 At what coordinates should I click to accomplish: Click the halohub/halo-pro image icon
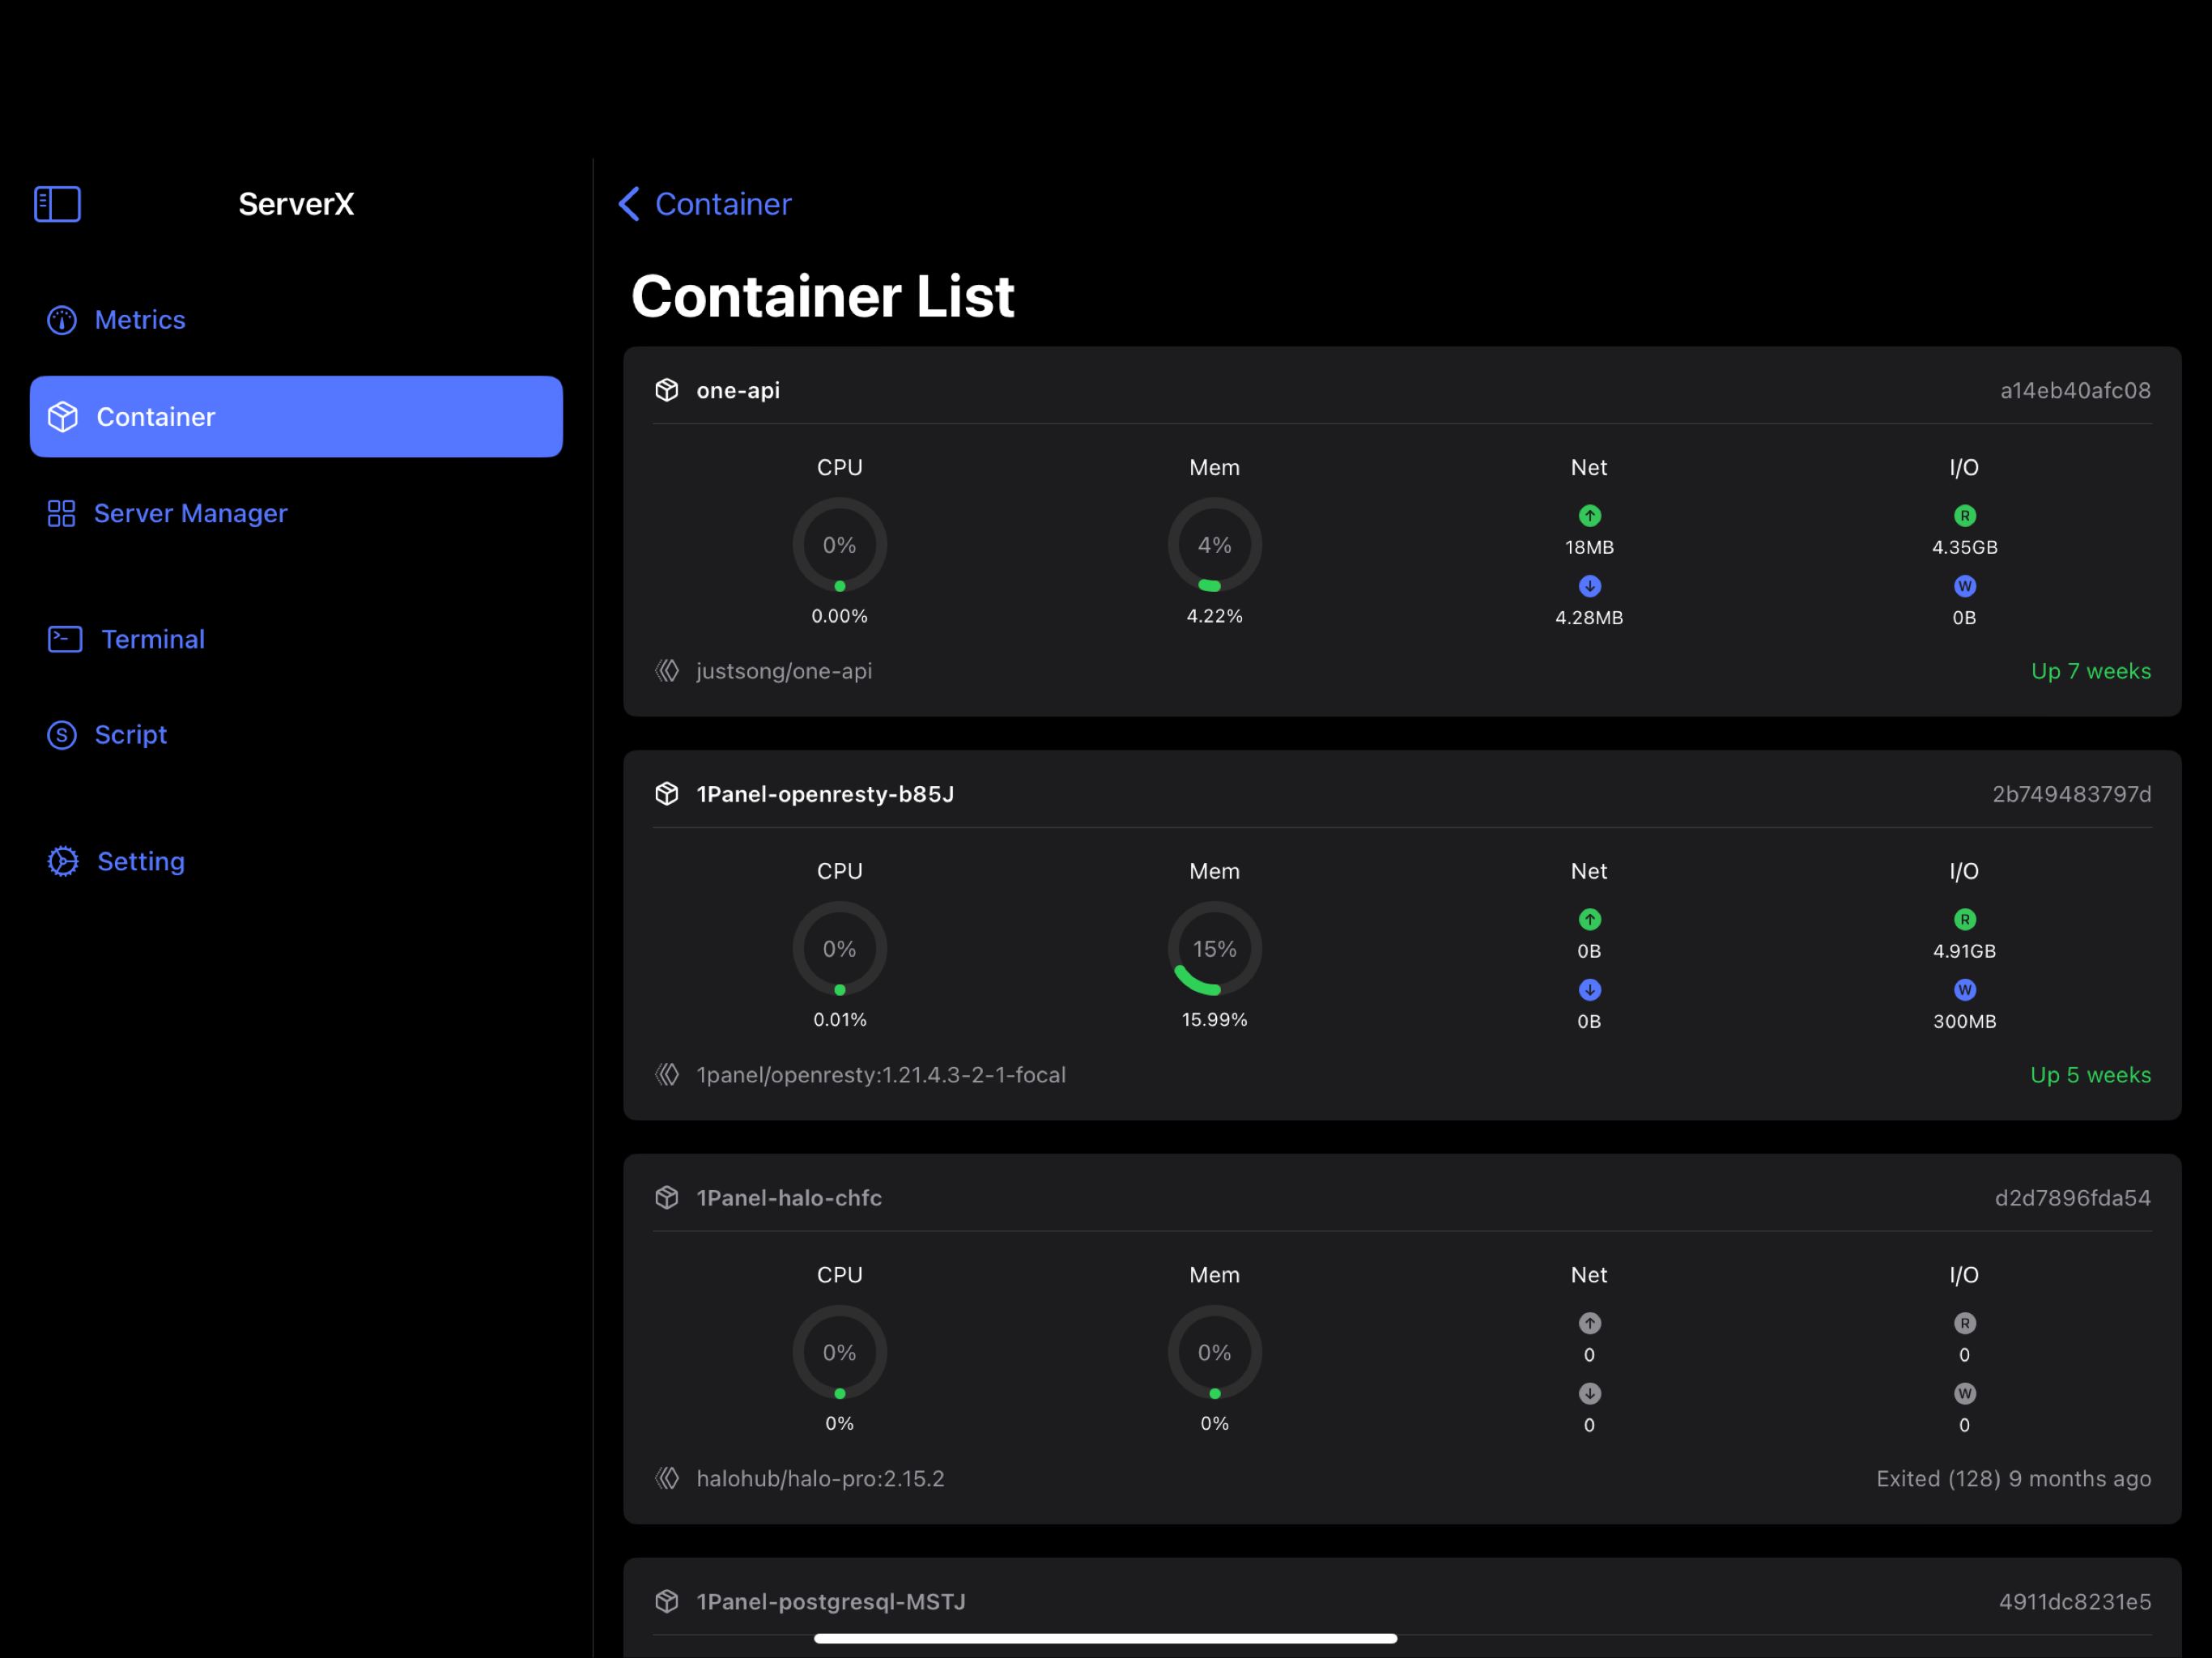(x=667, y=1479)
